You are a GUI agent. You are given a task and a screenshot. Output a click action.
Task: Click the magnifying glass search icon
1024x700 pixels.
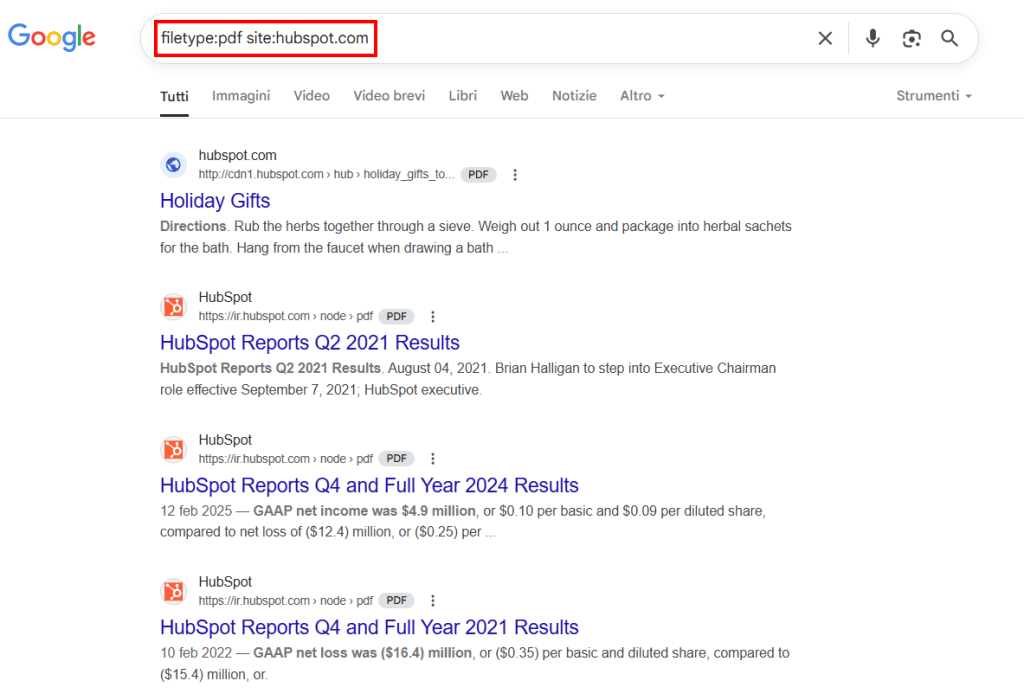[949, 39]
